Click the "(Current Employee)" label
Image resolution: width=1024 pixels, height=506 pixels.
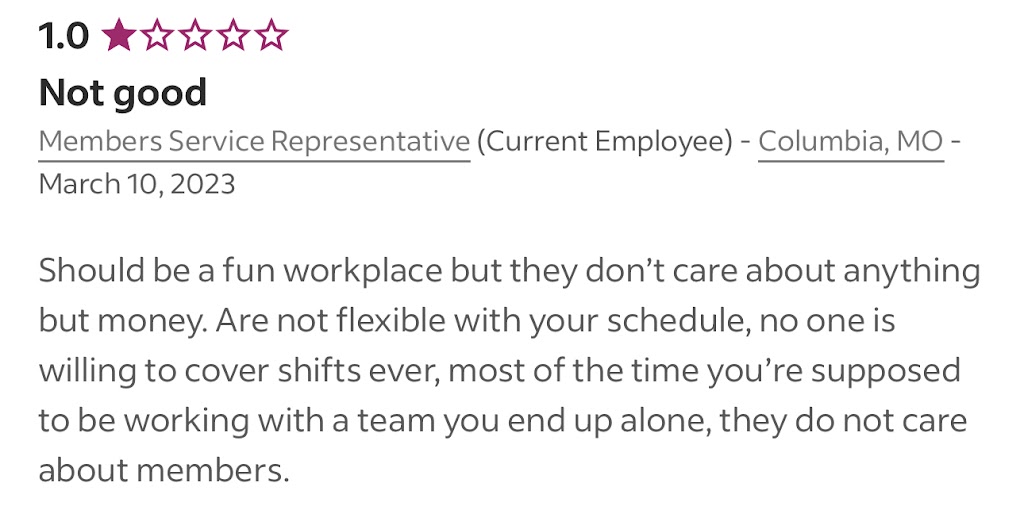[x=604, y=142]
